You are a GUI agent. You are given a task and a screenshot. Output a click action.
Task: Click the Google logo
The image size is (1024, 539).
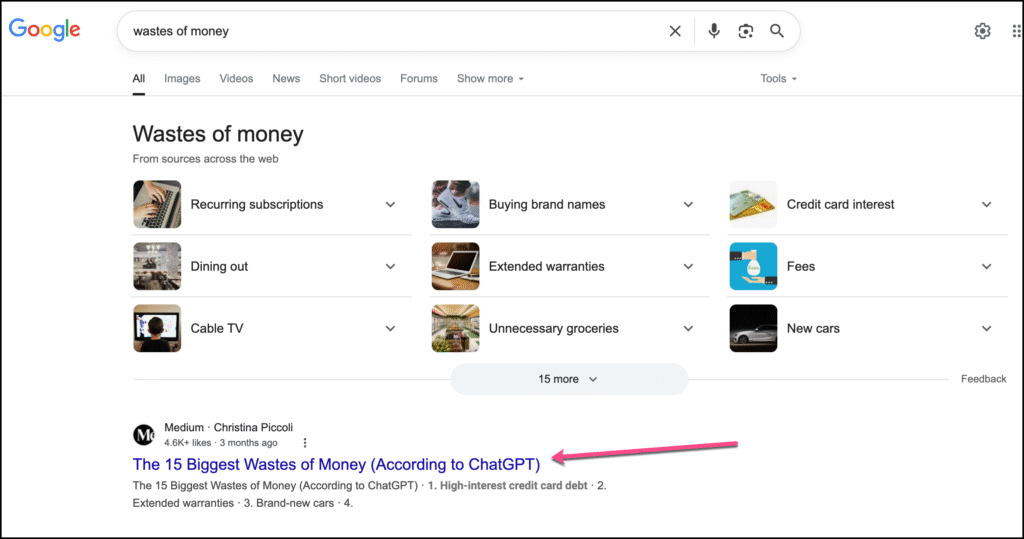click(45, 30)
